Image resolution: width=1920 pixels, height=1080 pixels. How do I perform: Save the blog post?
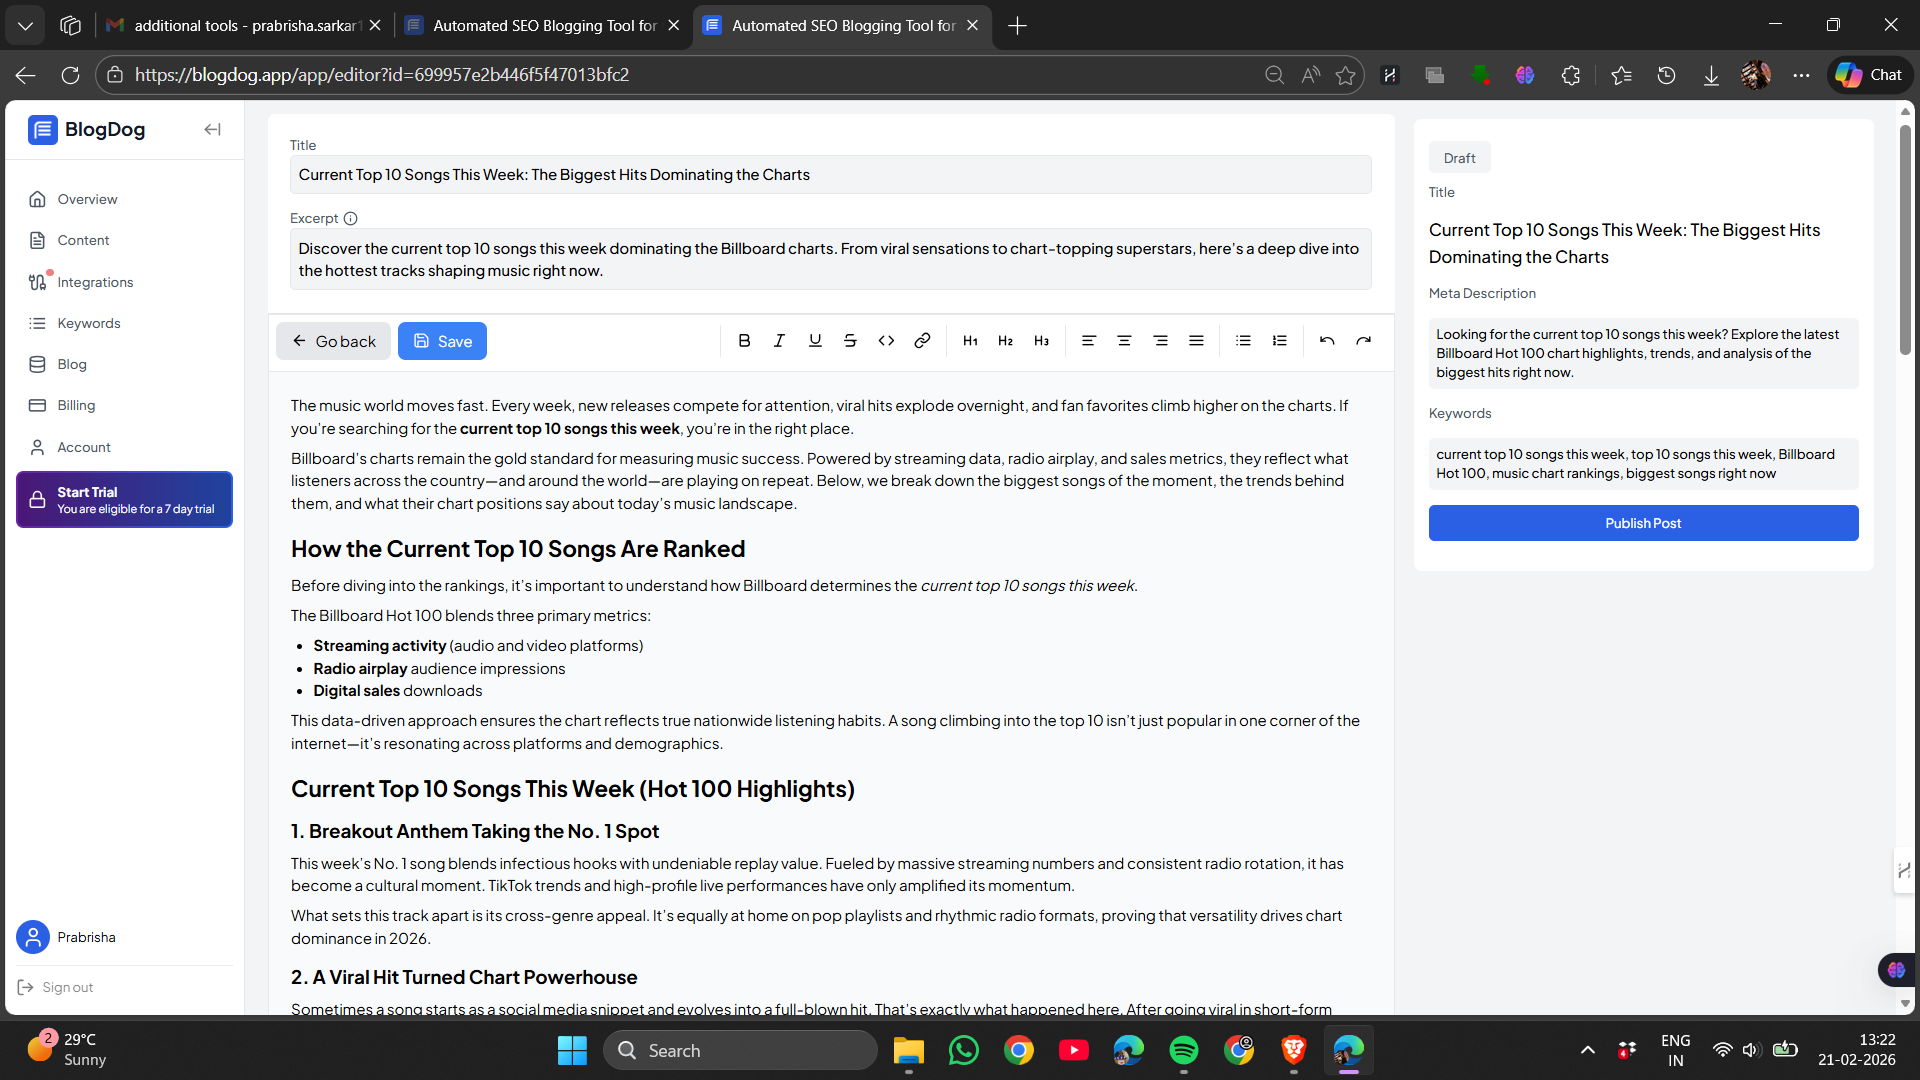(442, 341)
